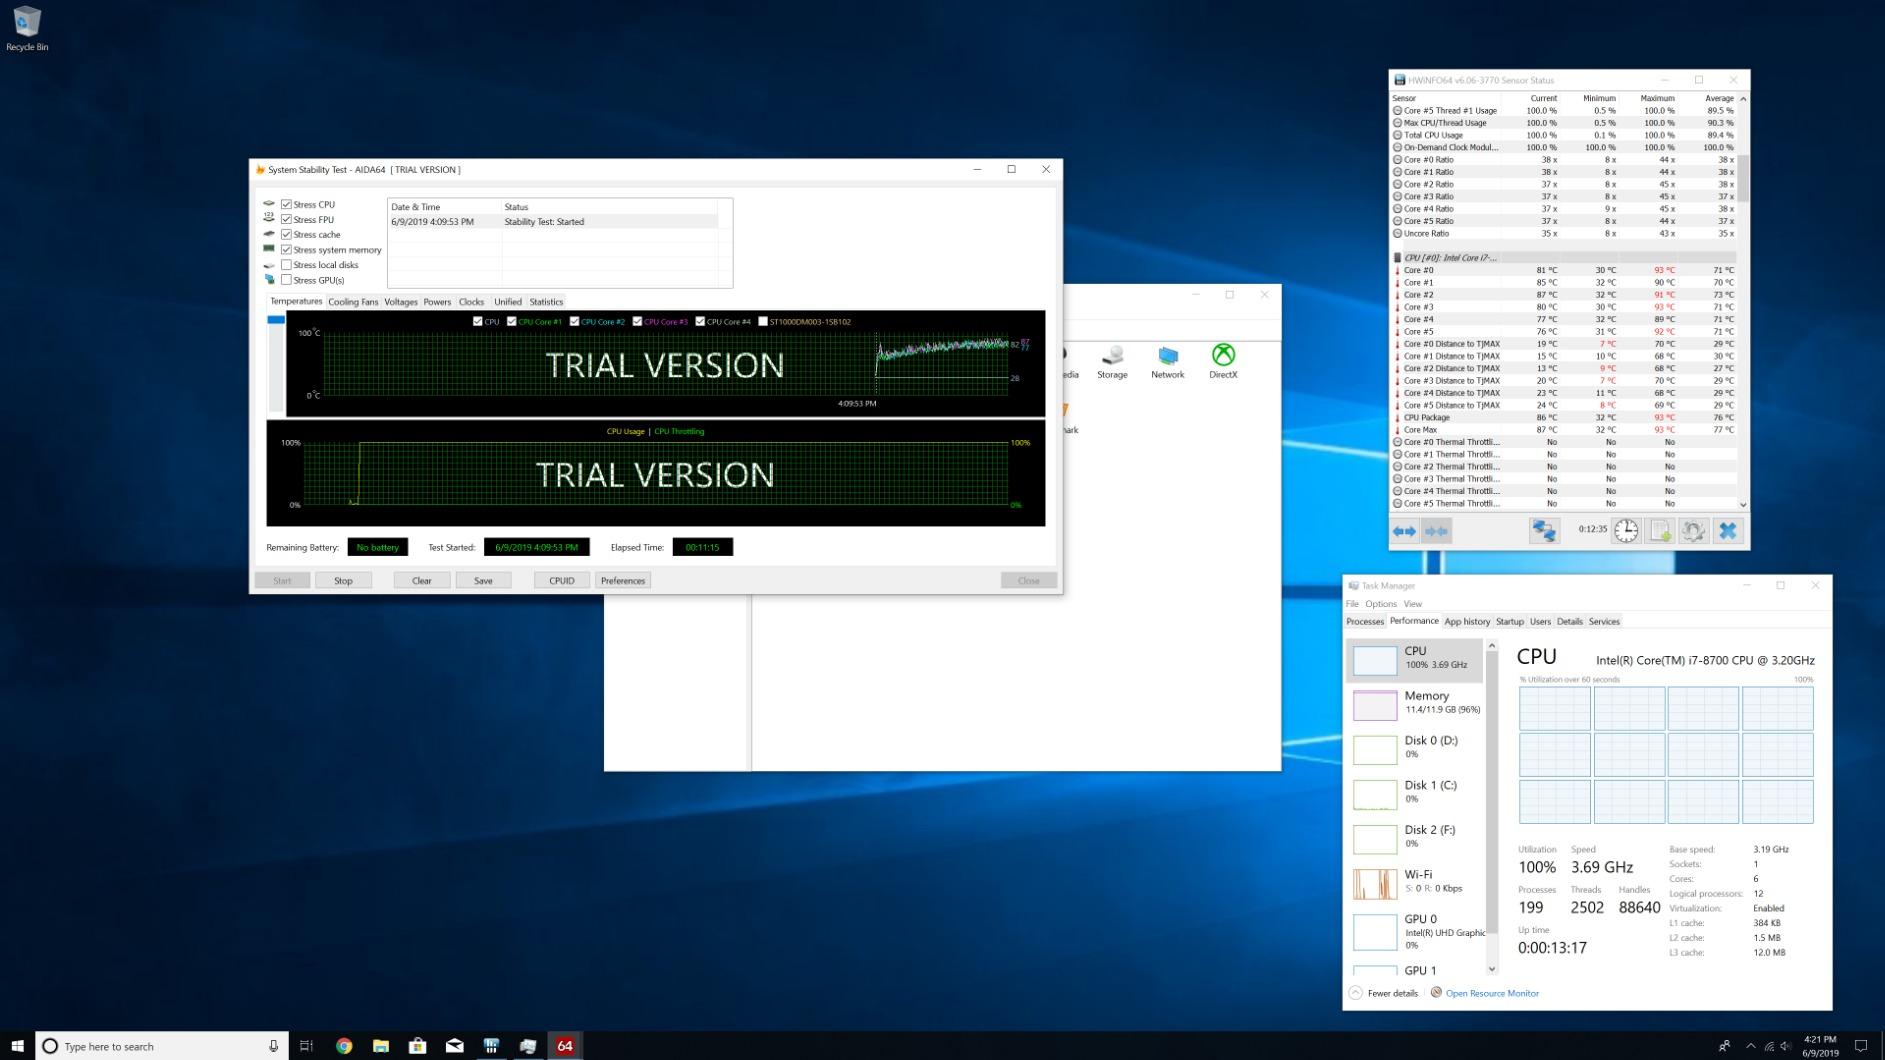Viewport: 1885px width, 1060px height.
Task: Click taskbar clock showing 4:21 PM
Action: click(x=1821, y=1046)
